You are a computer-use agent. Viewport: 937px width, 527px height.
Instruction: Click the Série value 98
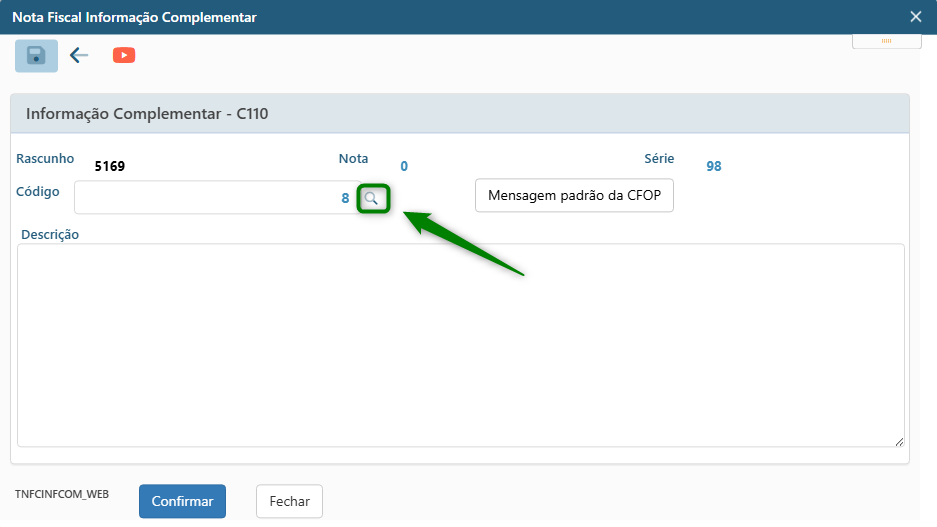(714, 166)
